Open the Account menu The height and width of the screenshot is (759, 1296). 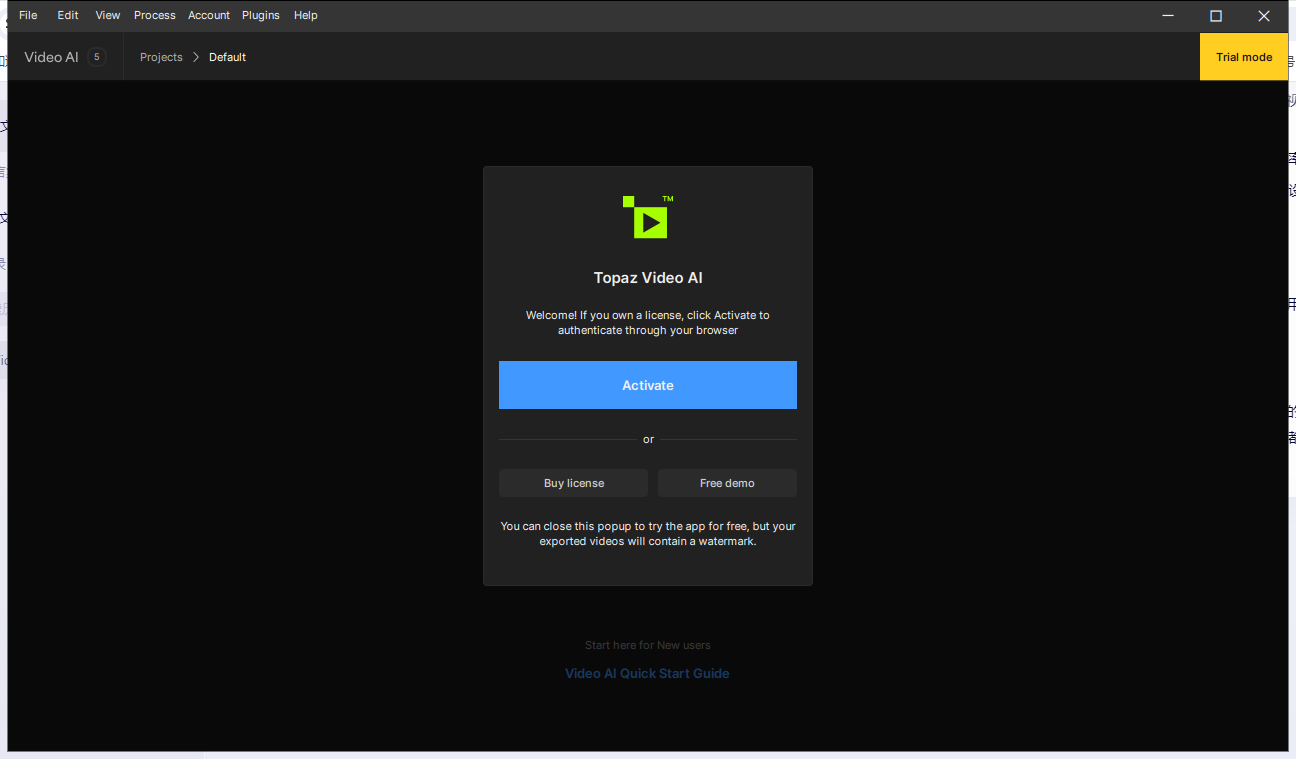(x=209, y=15)
